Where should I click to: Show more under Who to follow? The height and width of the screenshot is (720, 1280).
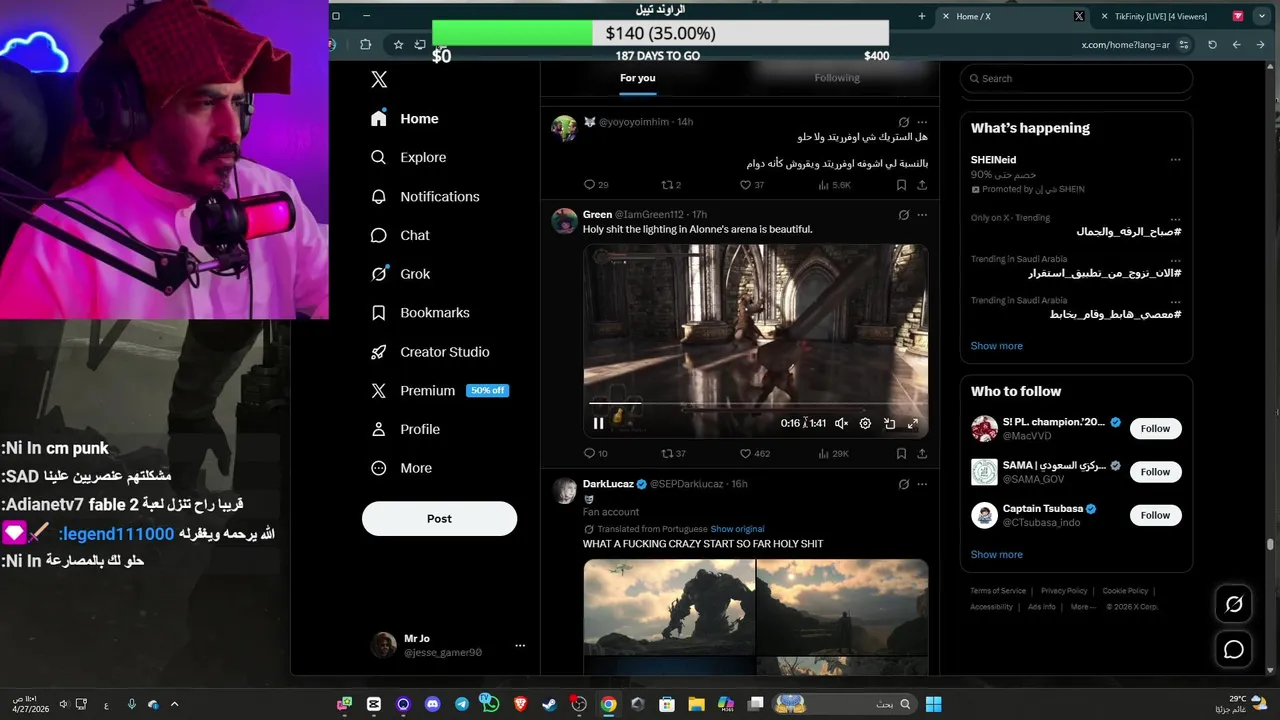[x=996, y=555]
